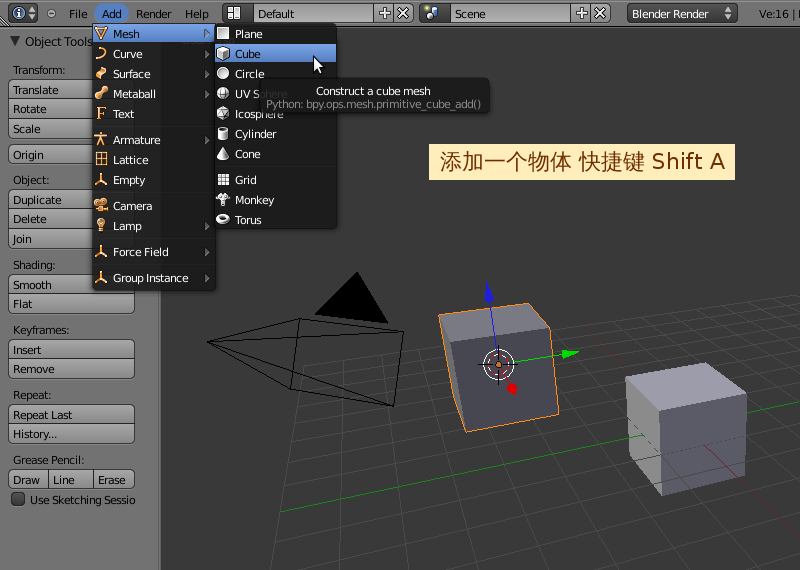Click the Grid mesh icon
The height and width of the screenshot is (570, 800).
(x=223, y=180)
